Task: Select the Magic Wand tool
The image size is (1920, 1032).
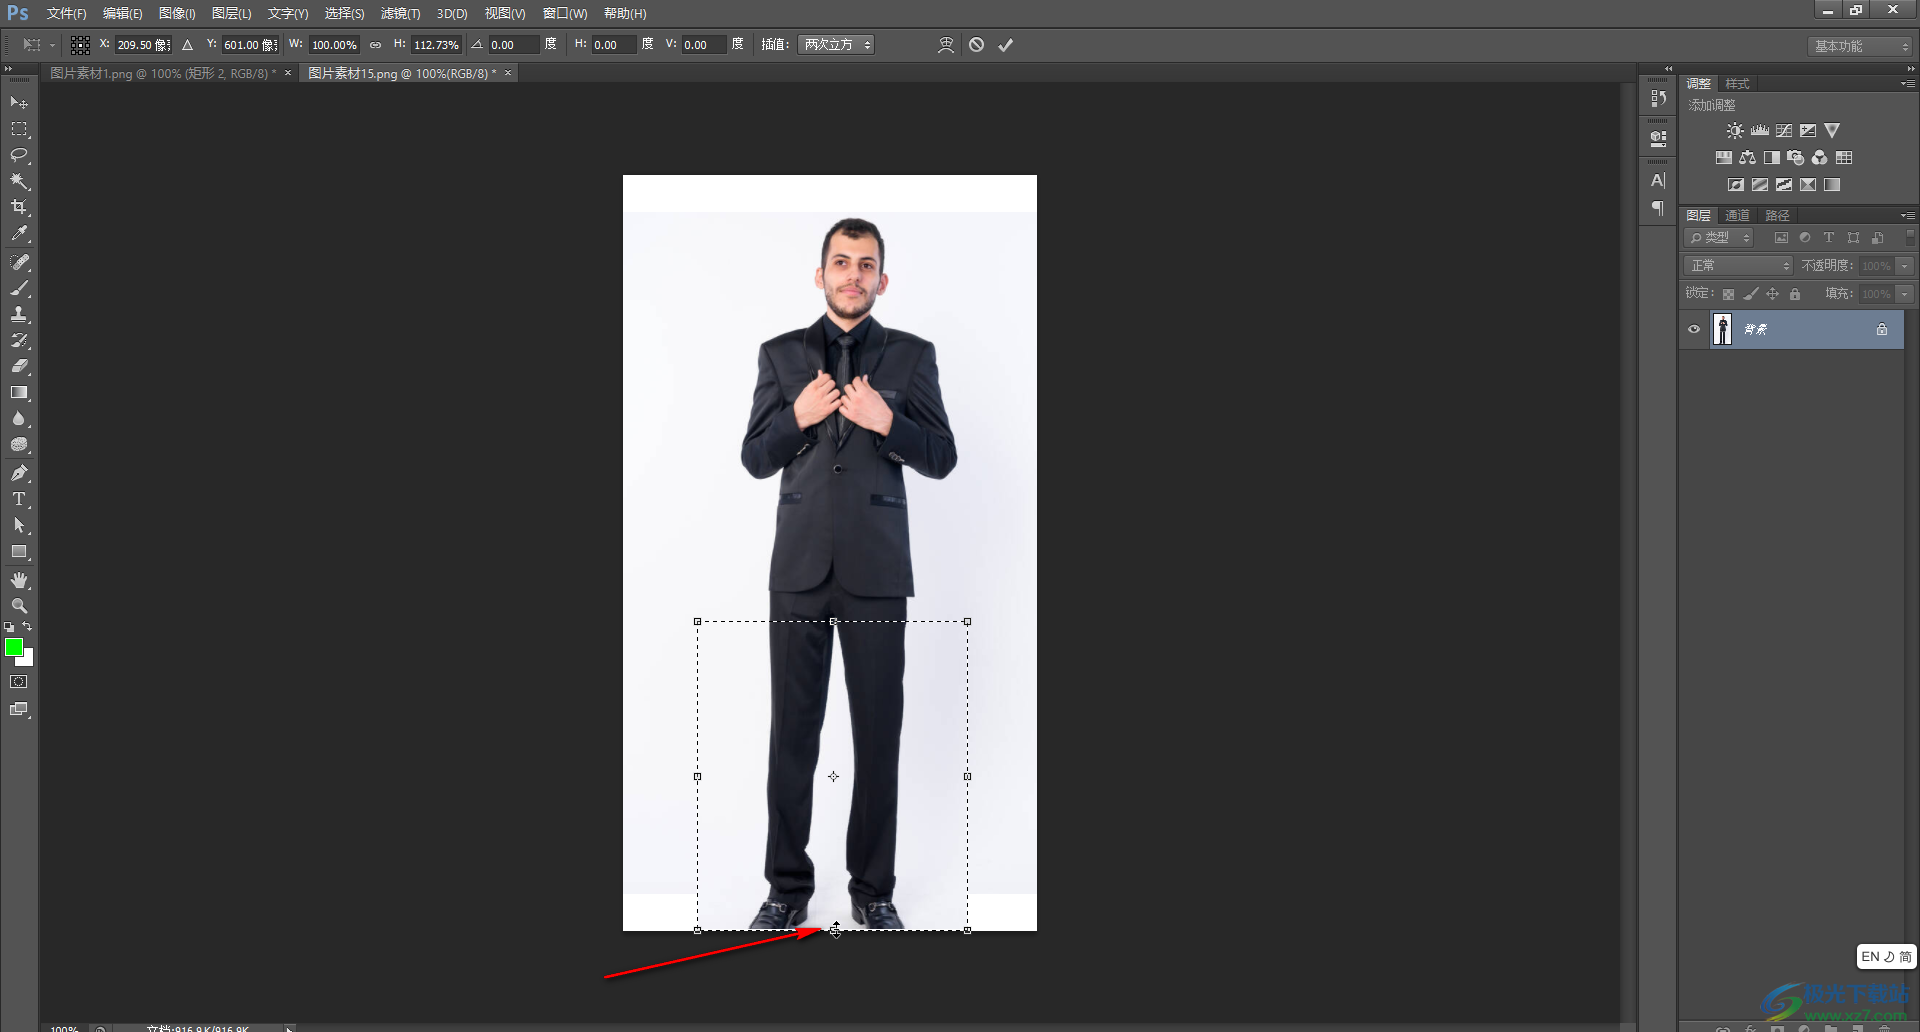Action: click(x=19, y=181)
